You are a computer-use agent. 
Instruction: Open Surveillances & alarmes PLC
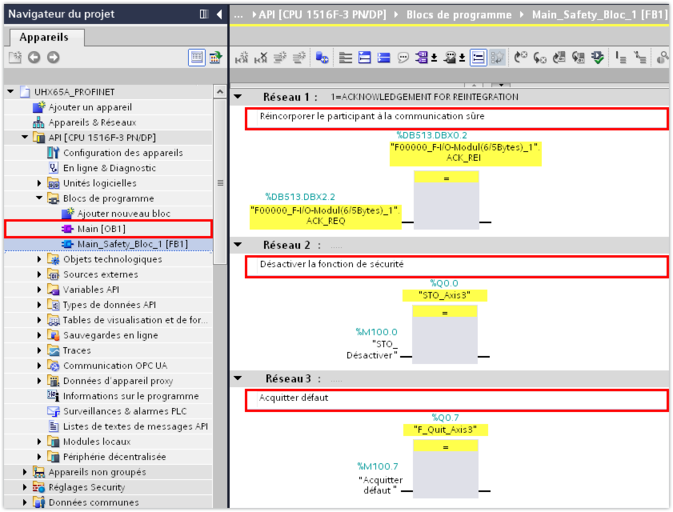tap(124, 411)
